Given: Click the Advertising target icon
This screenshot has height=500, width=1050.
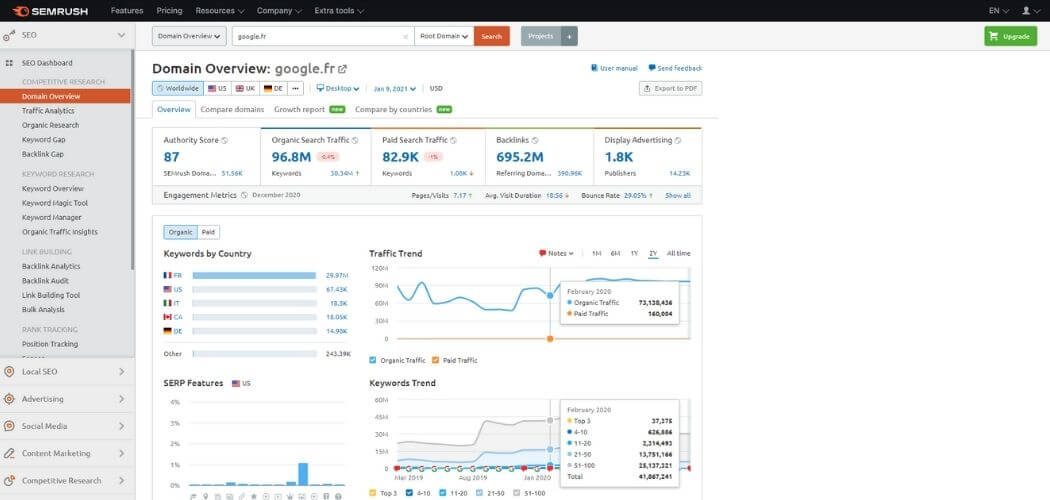Looking at the screenshot, I should (x=9, y=399).
